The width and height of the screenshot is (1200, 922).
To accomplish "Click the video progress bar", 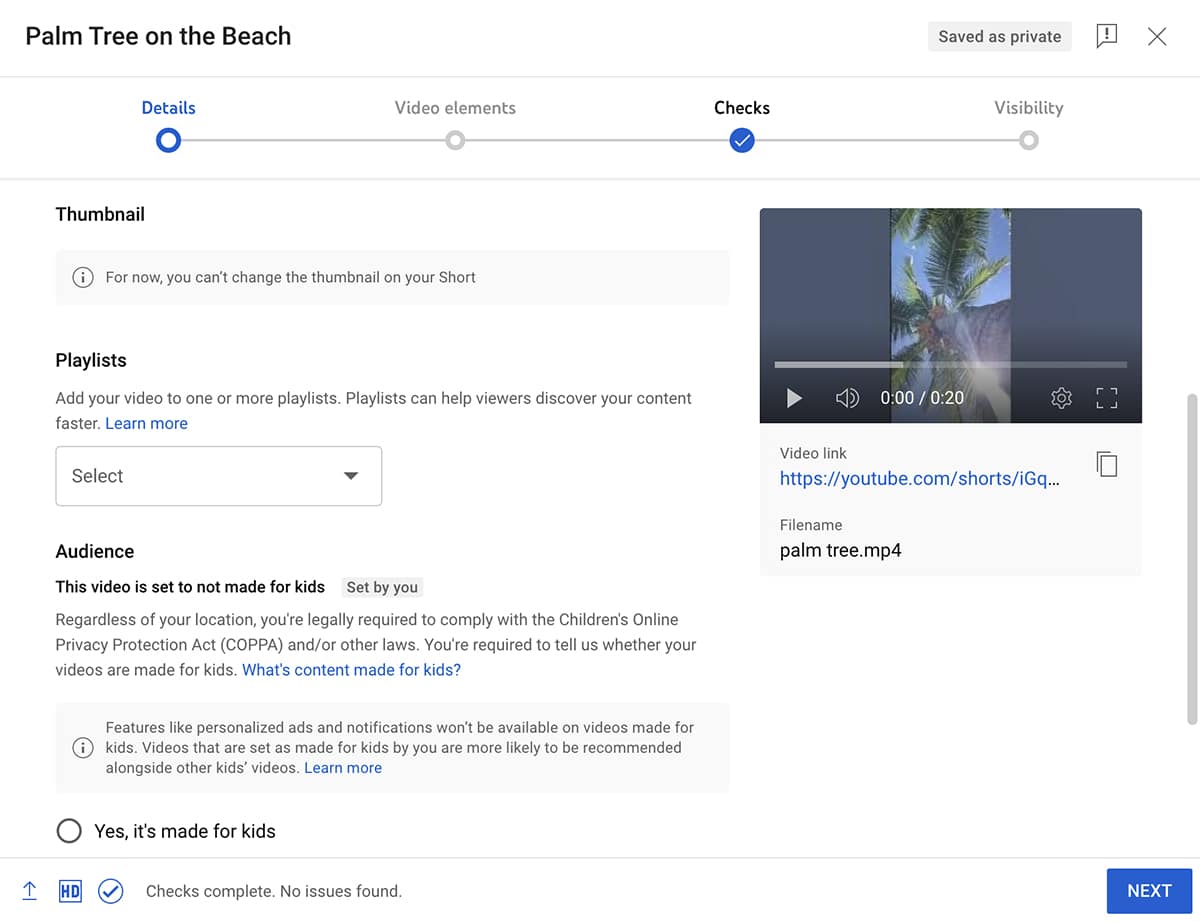I will point(950,364).
